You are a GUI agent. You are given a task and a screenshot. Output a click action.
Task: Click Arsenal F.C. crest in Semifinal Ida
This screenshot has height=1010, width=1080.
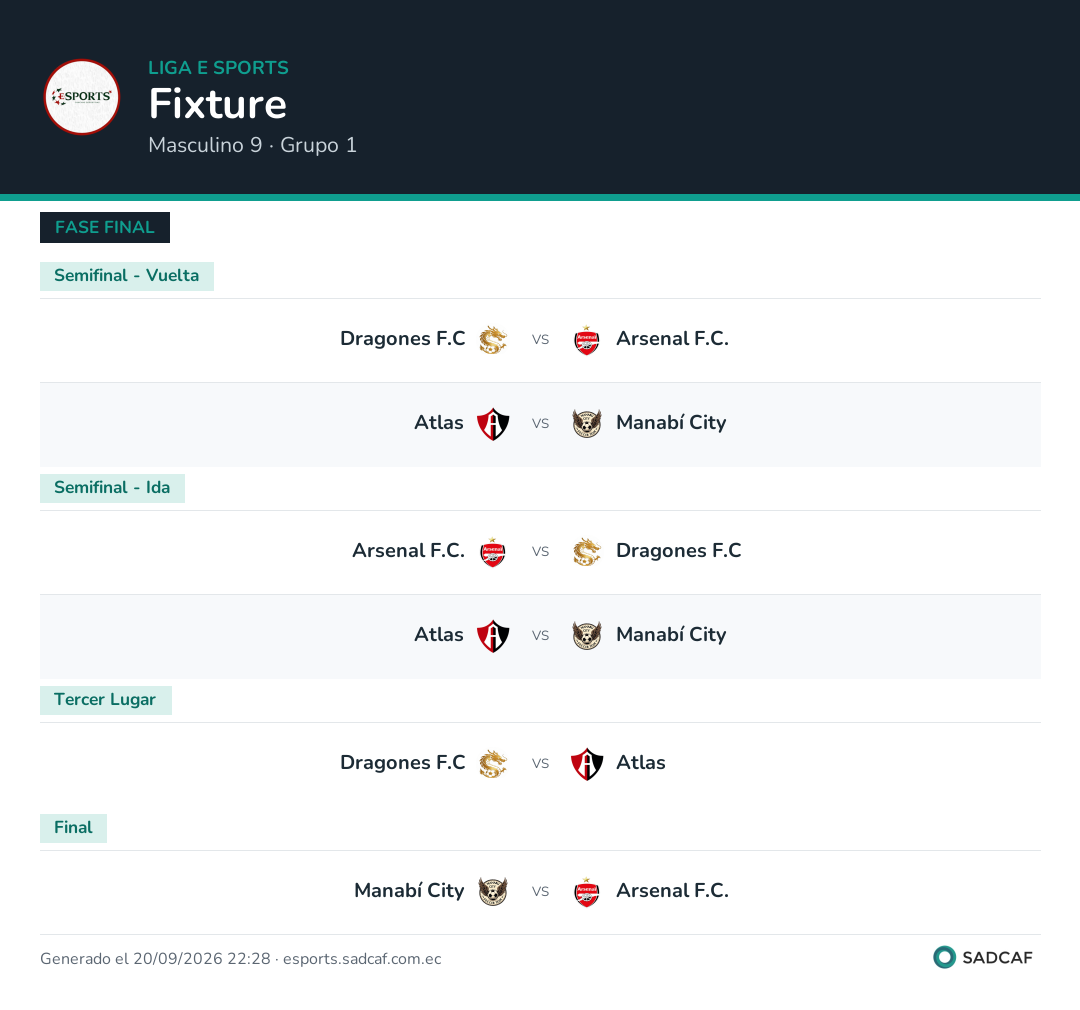pyautogui.click(x=493, y=553)
